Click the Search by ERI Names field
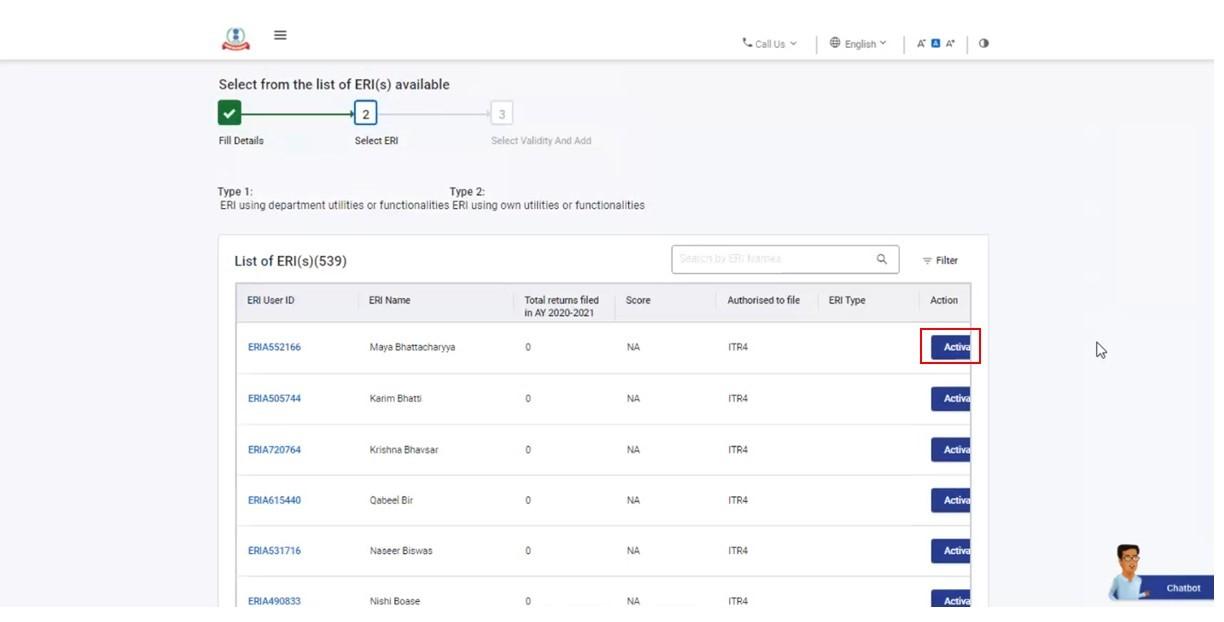 coord(770,259)
